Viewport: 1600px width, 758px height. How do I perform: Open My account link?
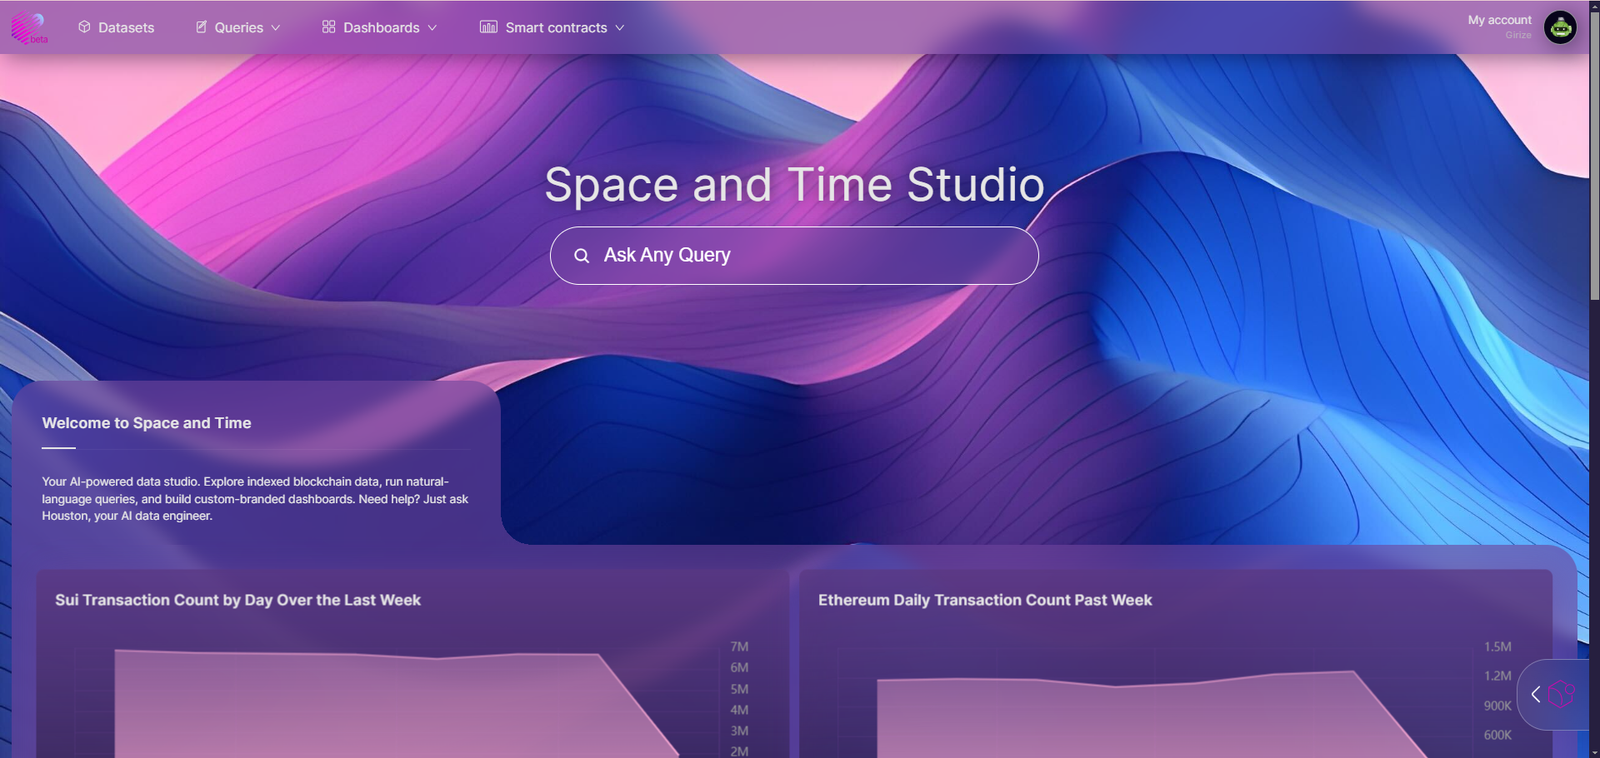(1499, 20)
